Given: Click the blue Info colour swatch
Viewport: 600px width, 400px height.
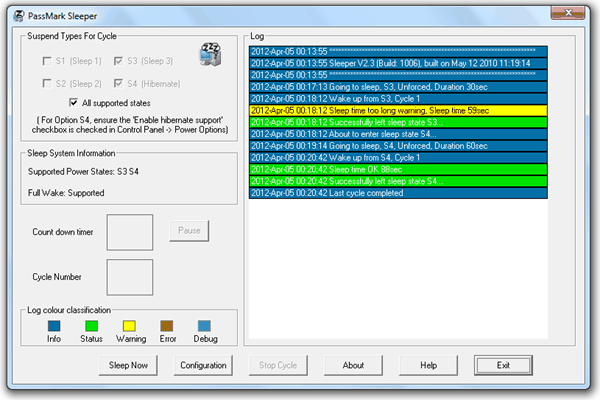Looking at the screenshot, I should tap(54, 326).
